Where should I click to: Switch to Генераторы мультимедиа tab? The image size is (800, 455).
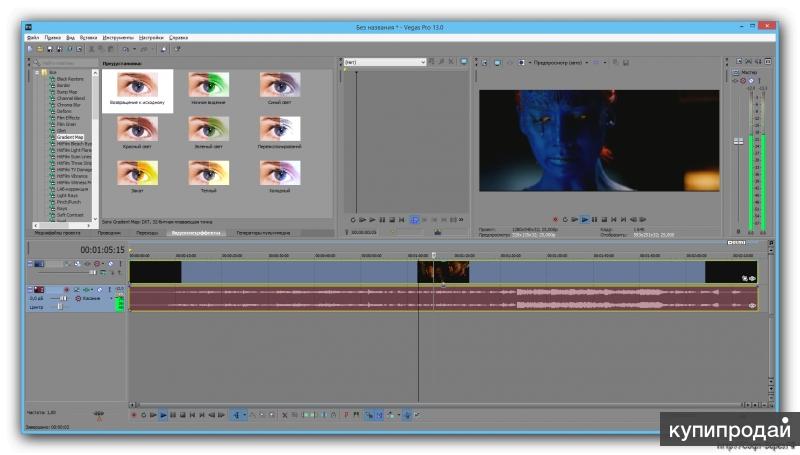pyautogui.click(x=263, y=233)
